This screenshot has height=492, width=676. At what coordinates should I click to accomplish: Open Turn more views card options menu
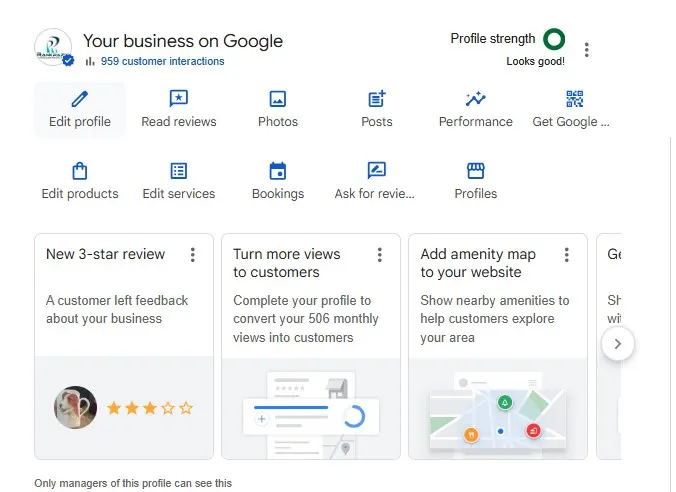click(380, 255)
